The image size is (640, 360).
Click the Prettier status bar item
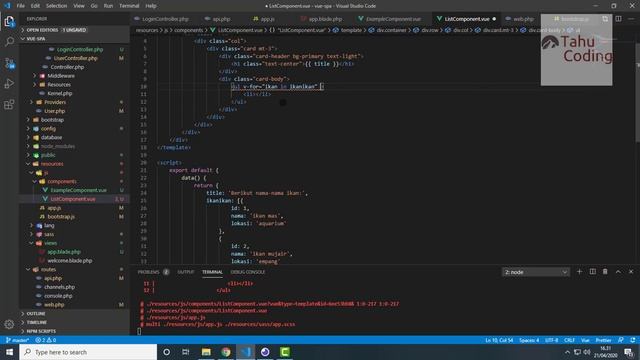tap(603, 340)
